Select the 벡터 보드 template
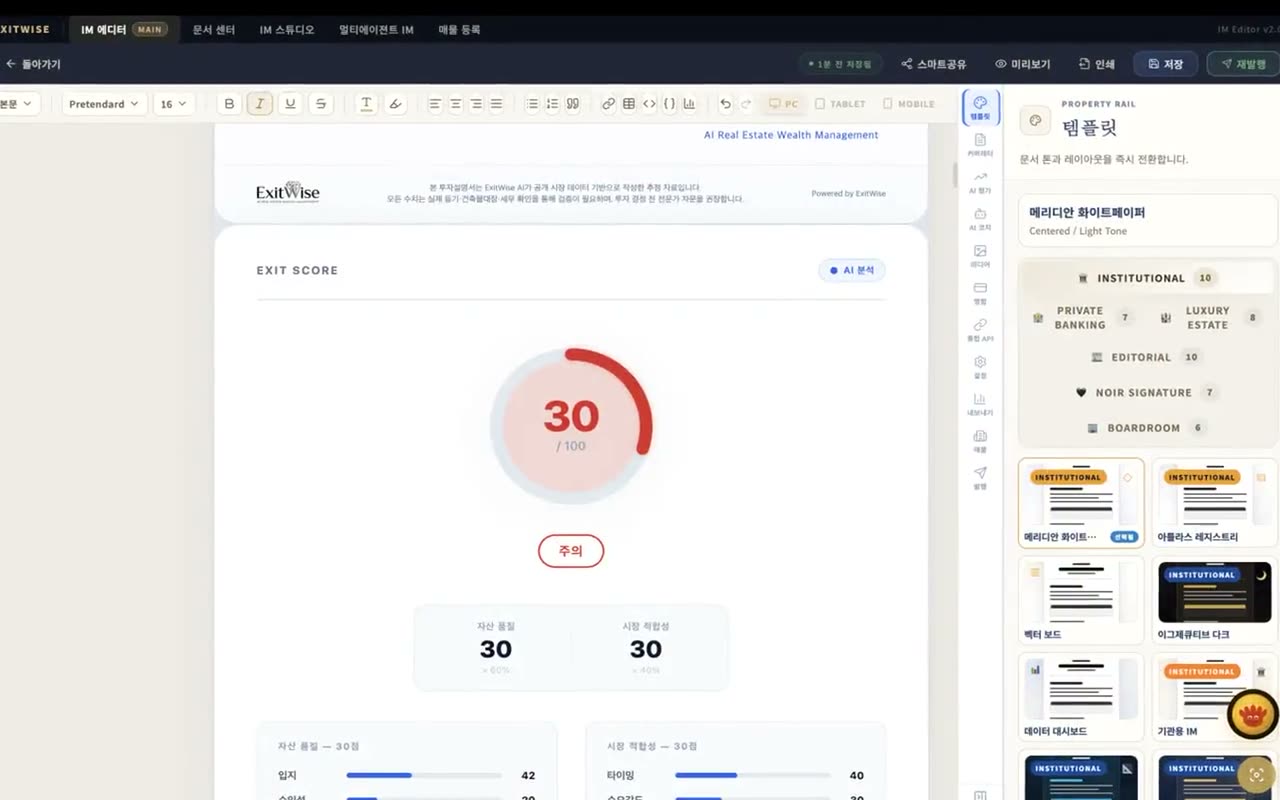 pyautogui.click(x=1081, y=600)
